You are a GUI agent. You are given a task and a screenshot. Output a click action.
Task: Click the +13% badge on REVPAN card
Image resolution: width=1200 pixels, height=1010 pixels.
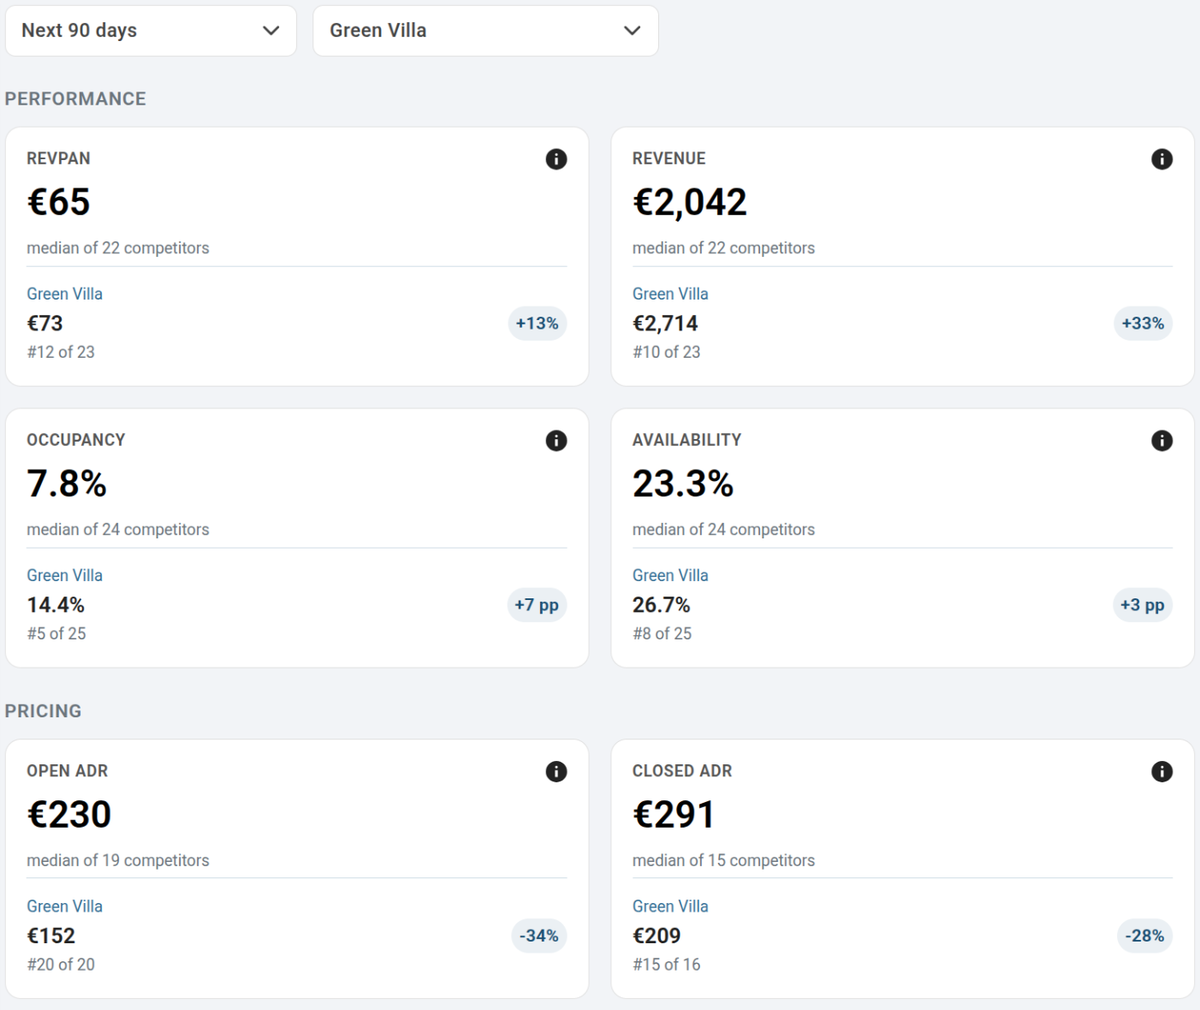[537, 324]
